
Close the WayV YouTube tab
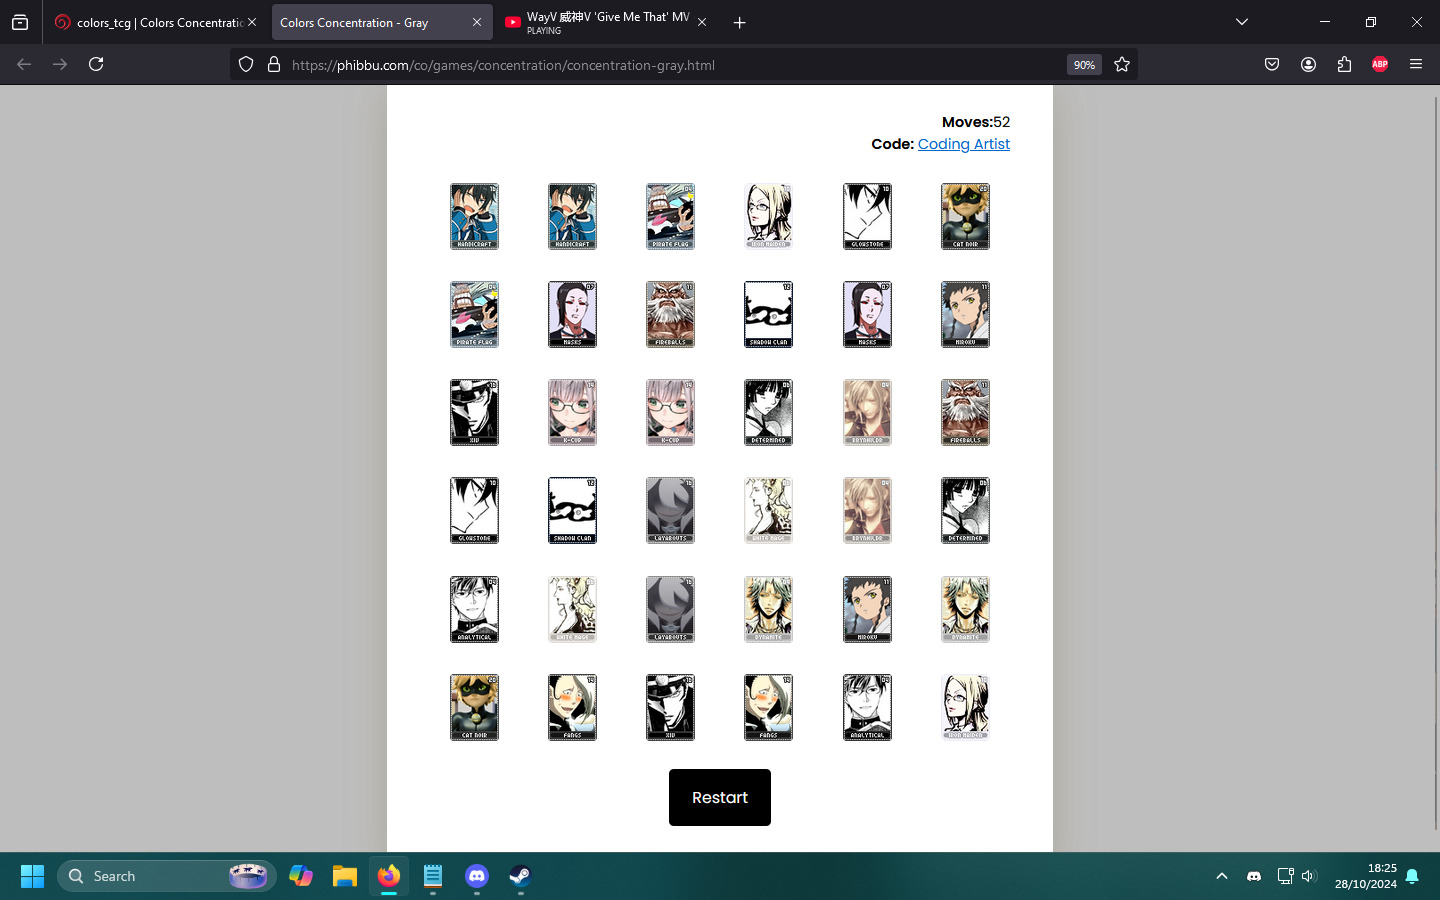point(702,22)
